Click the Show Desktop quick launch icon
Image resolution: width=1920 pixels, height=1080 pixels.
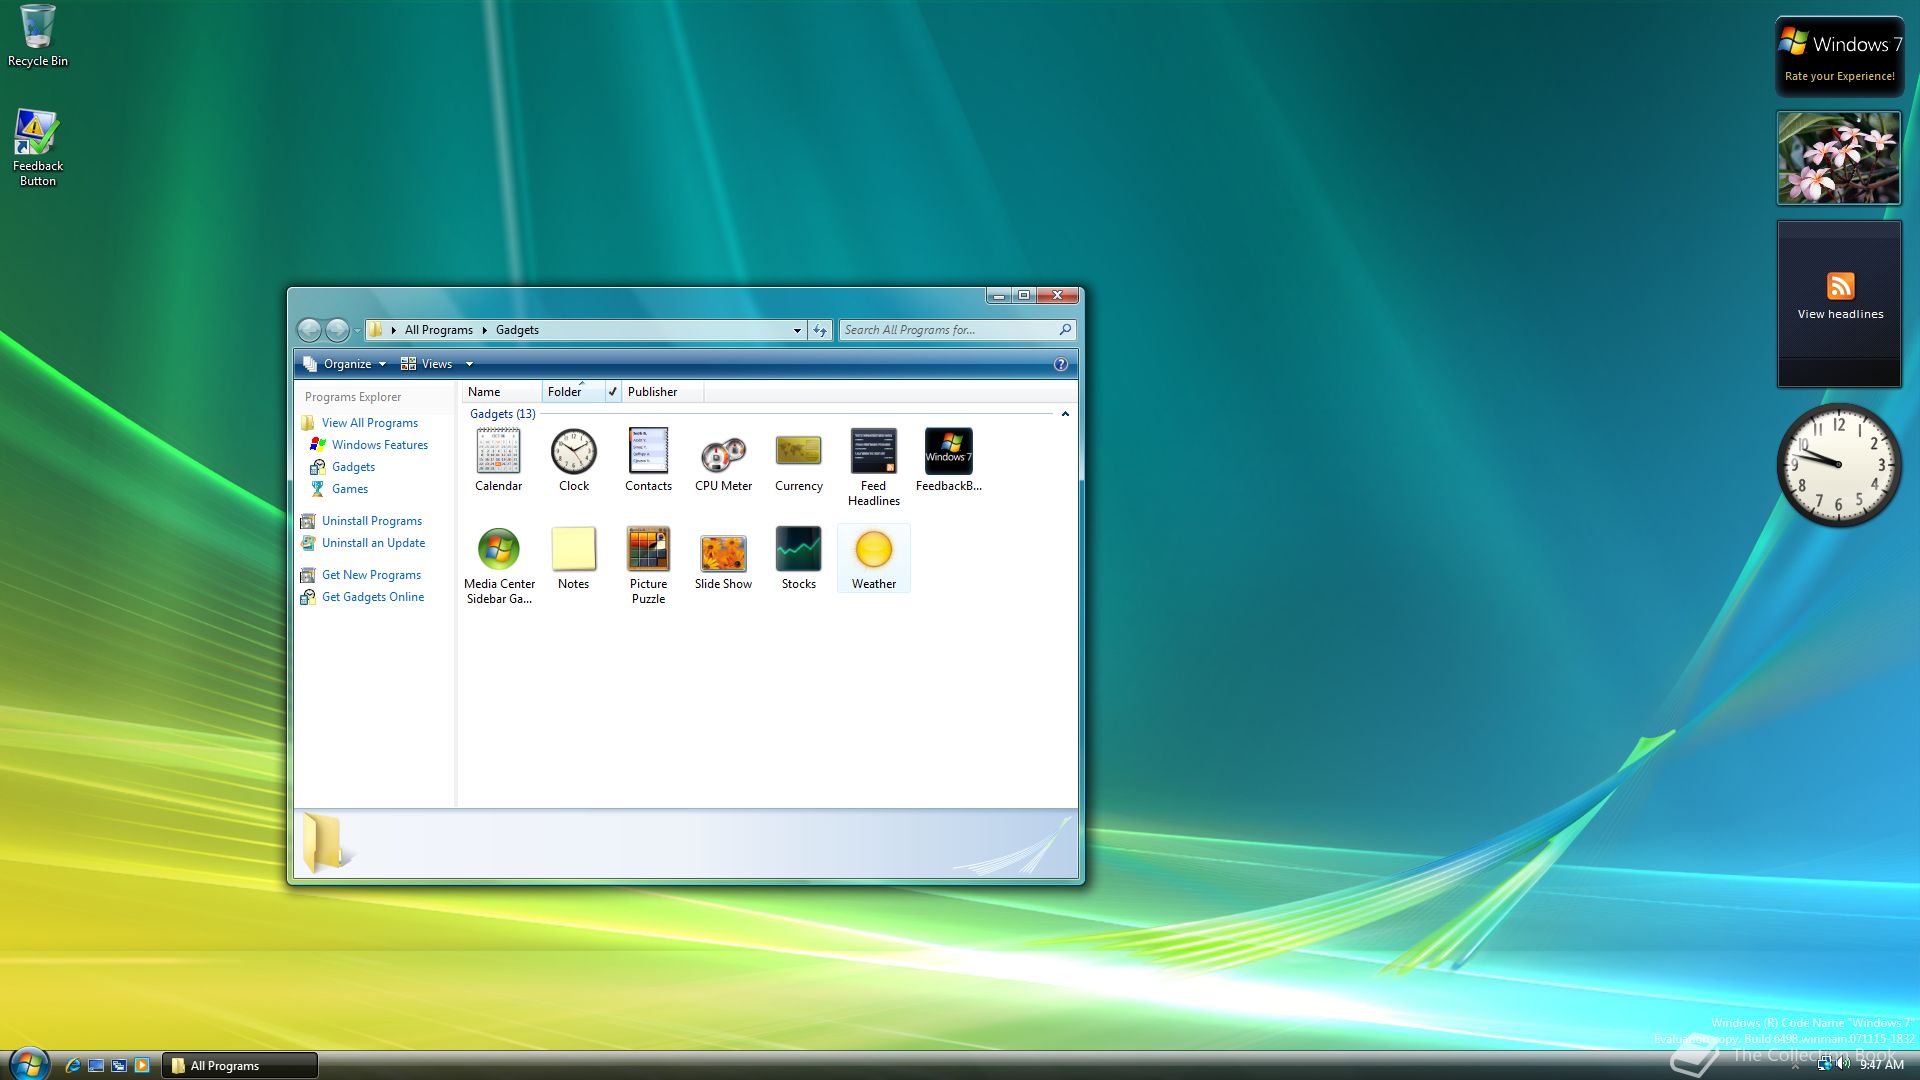point(96,1065)
